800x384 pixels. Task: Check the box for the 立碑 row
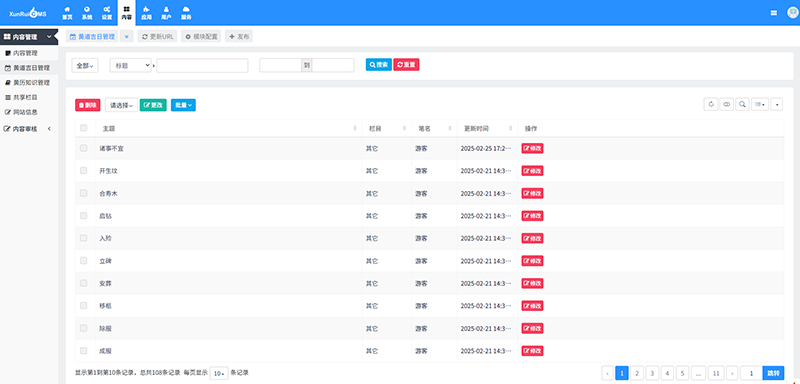click(84, 260)
